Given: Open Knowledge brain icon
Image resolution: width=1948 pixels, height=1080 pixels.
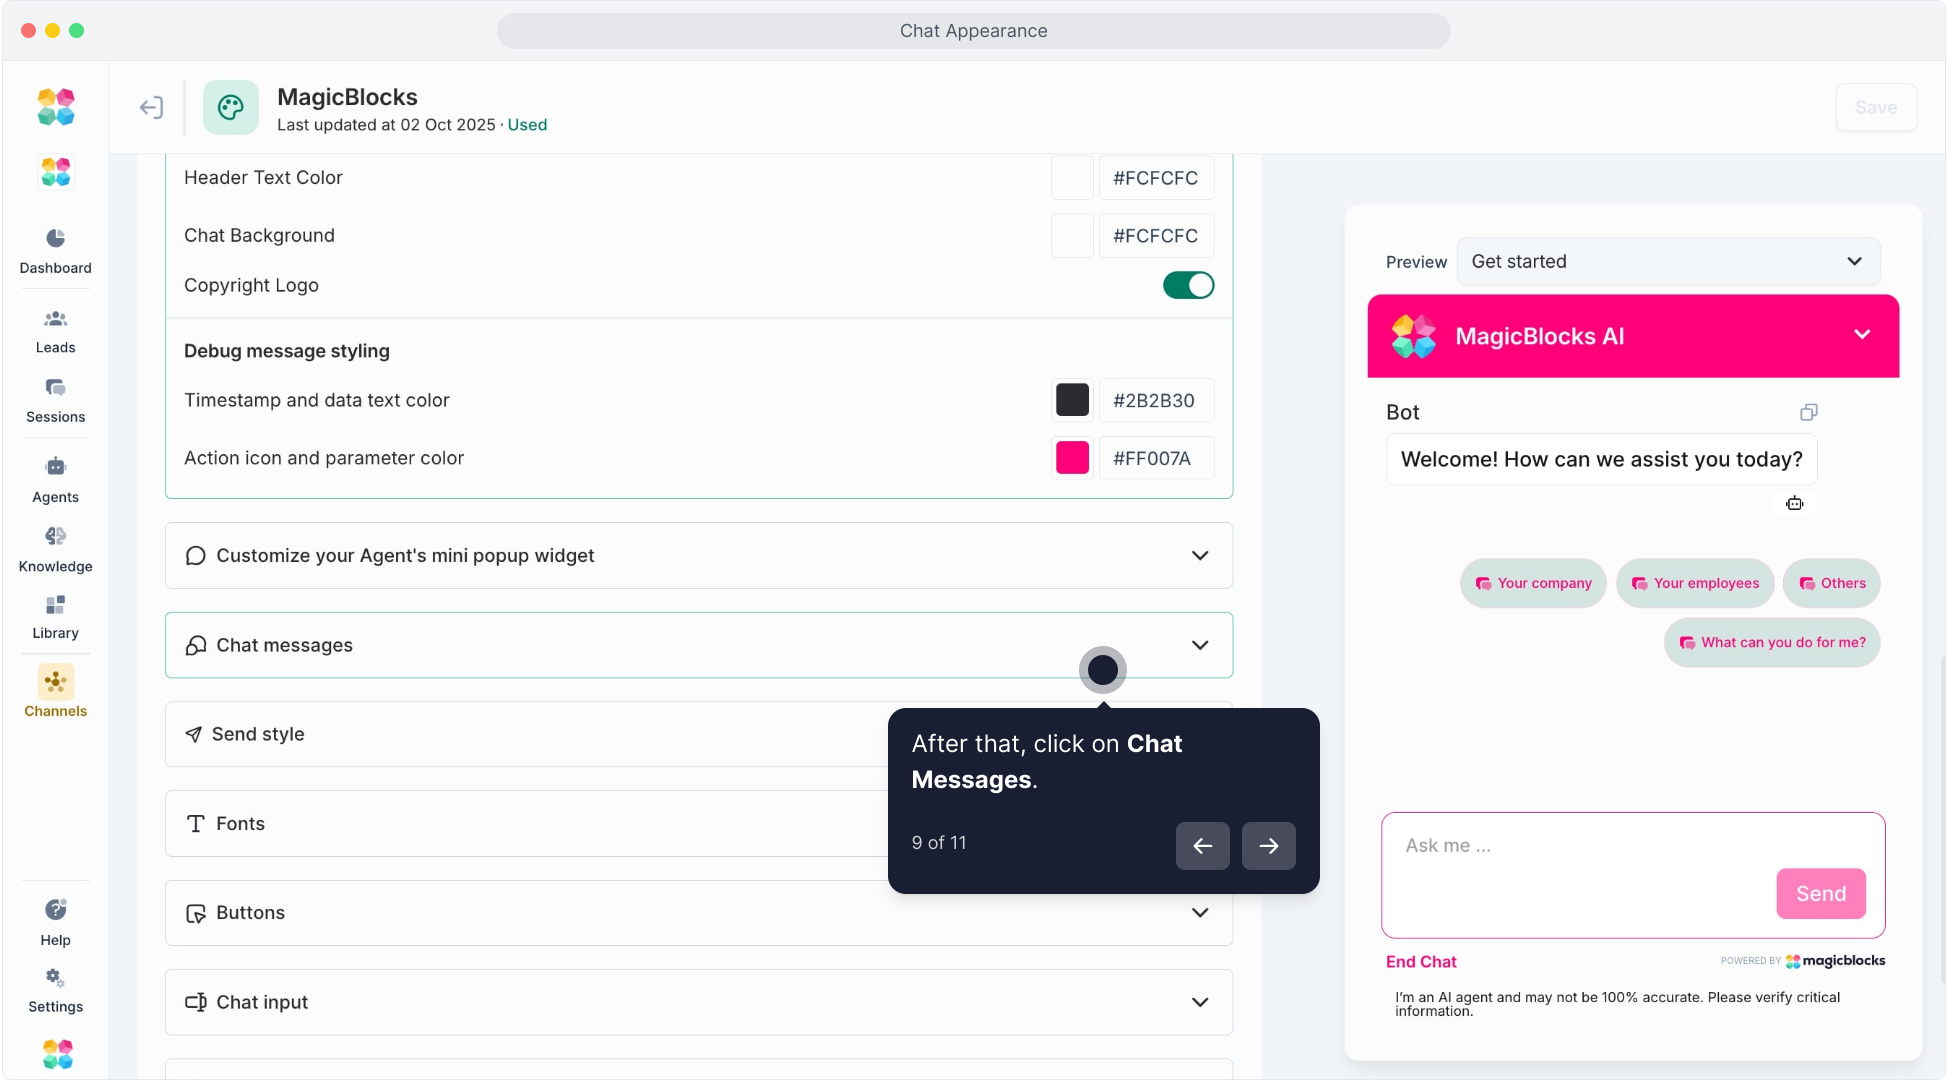Looking at the screenshot, I should coord(56,537).
